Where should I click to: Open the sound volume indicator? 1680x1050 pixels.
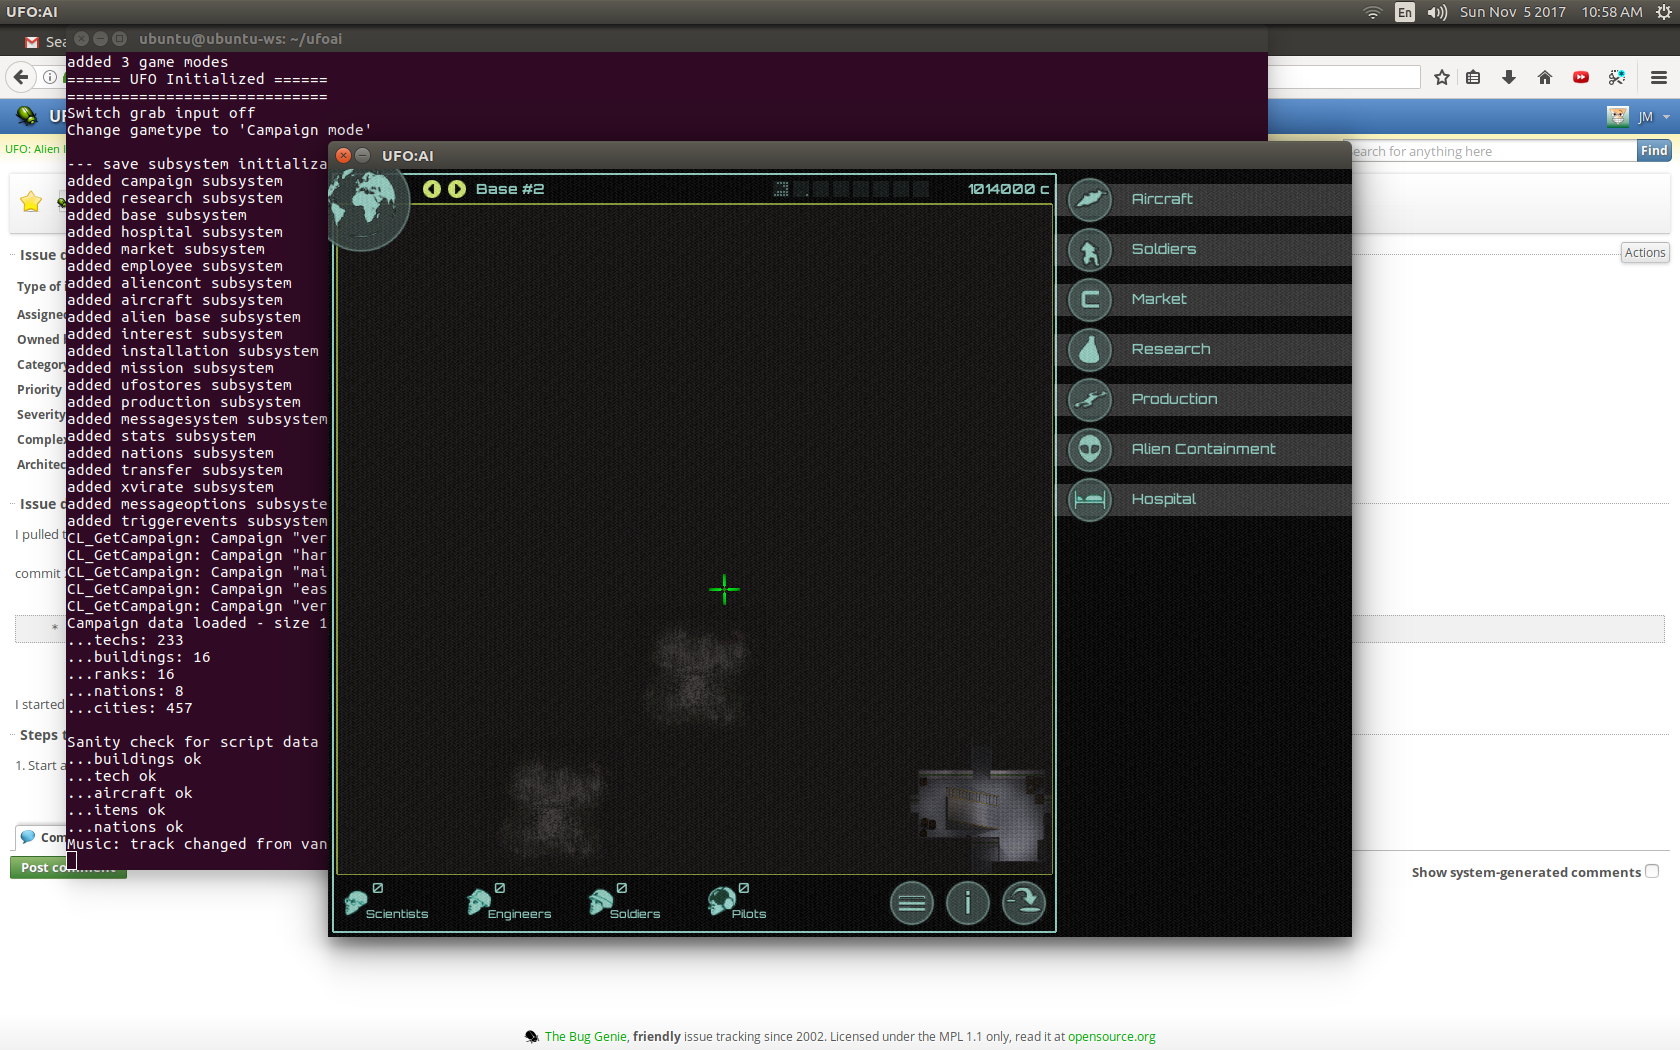pyautogui.click(x=1437, y=12)
